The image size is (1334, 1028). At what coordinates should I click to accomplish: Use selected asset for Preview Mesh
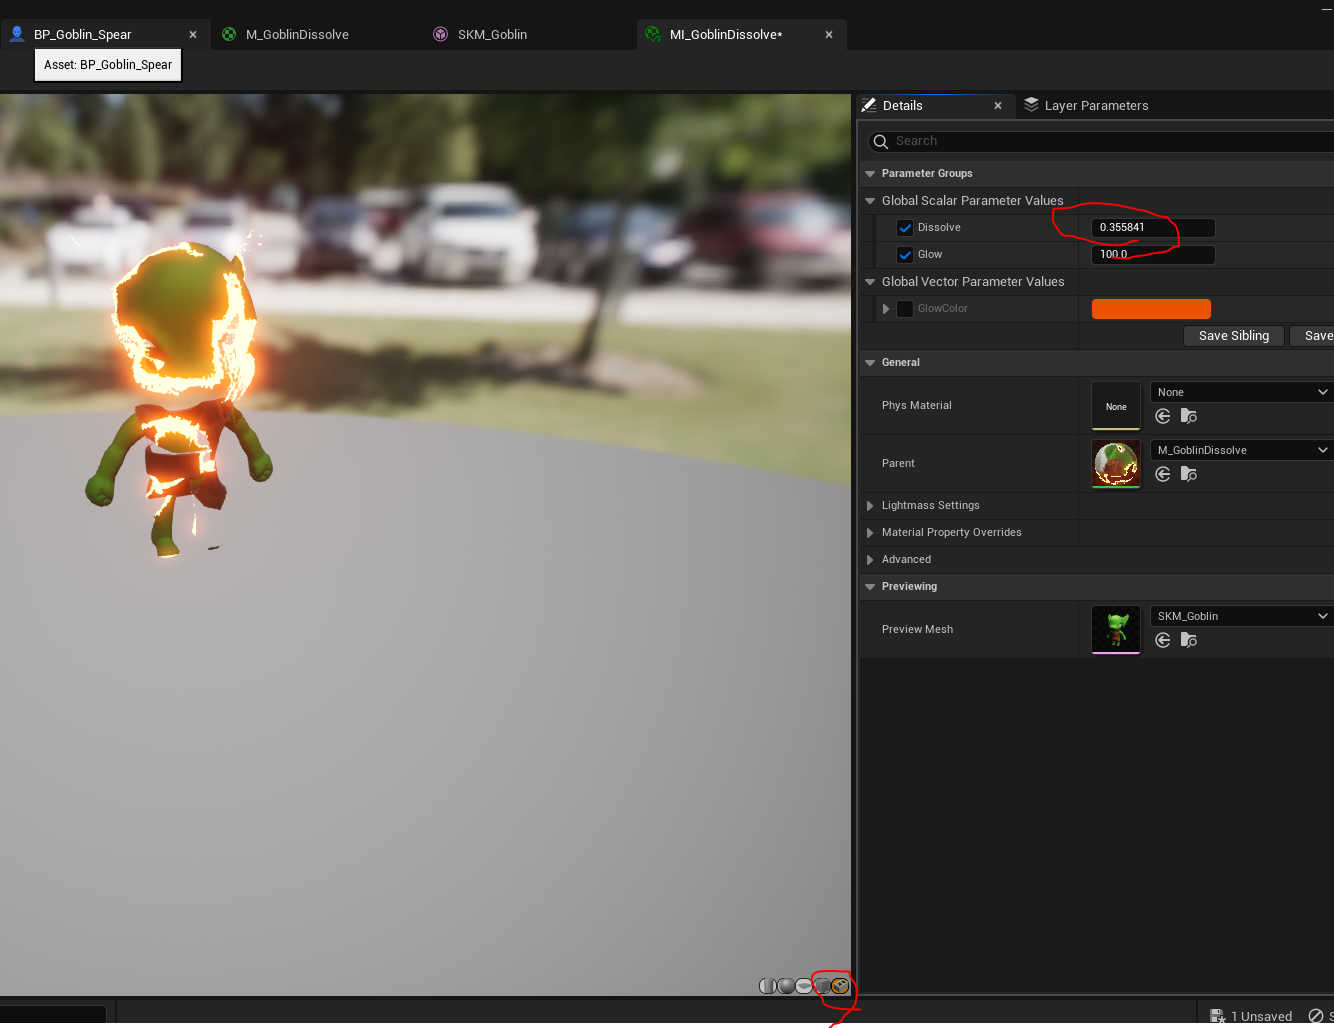coord(1163,640)
